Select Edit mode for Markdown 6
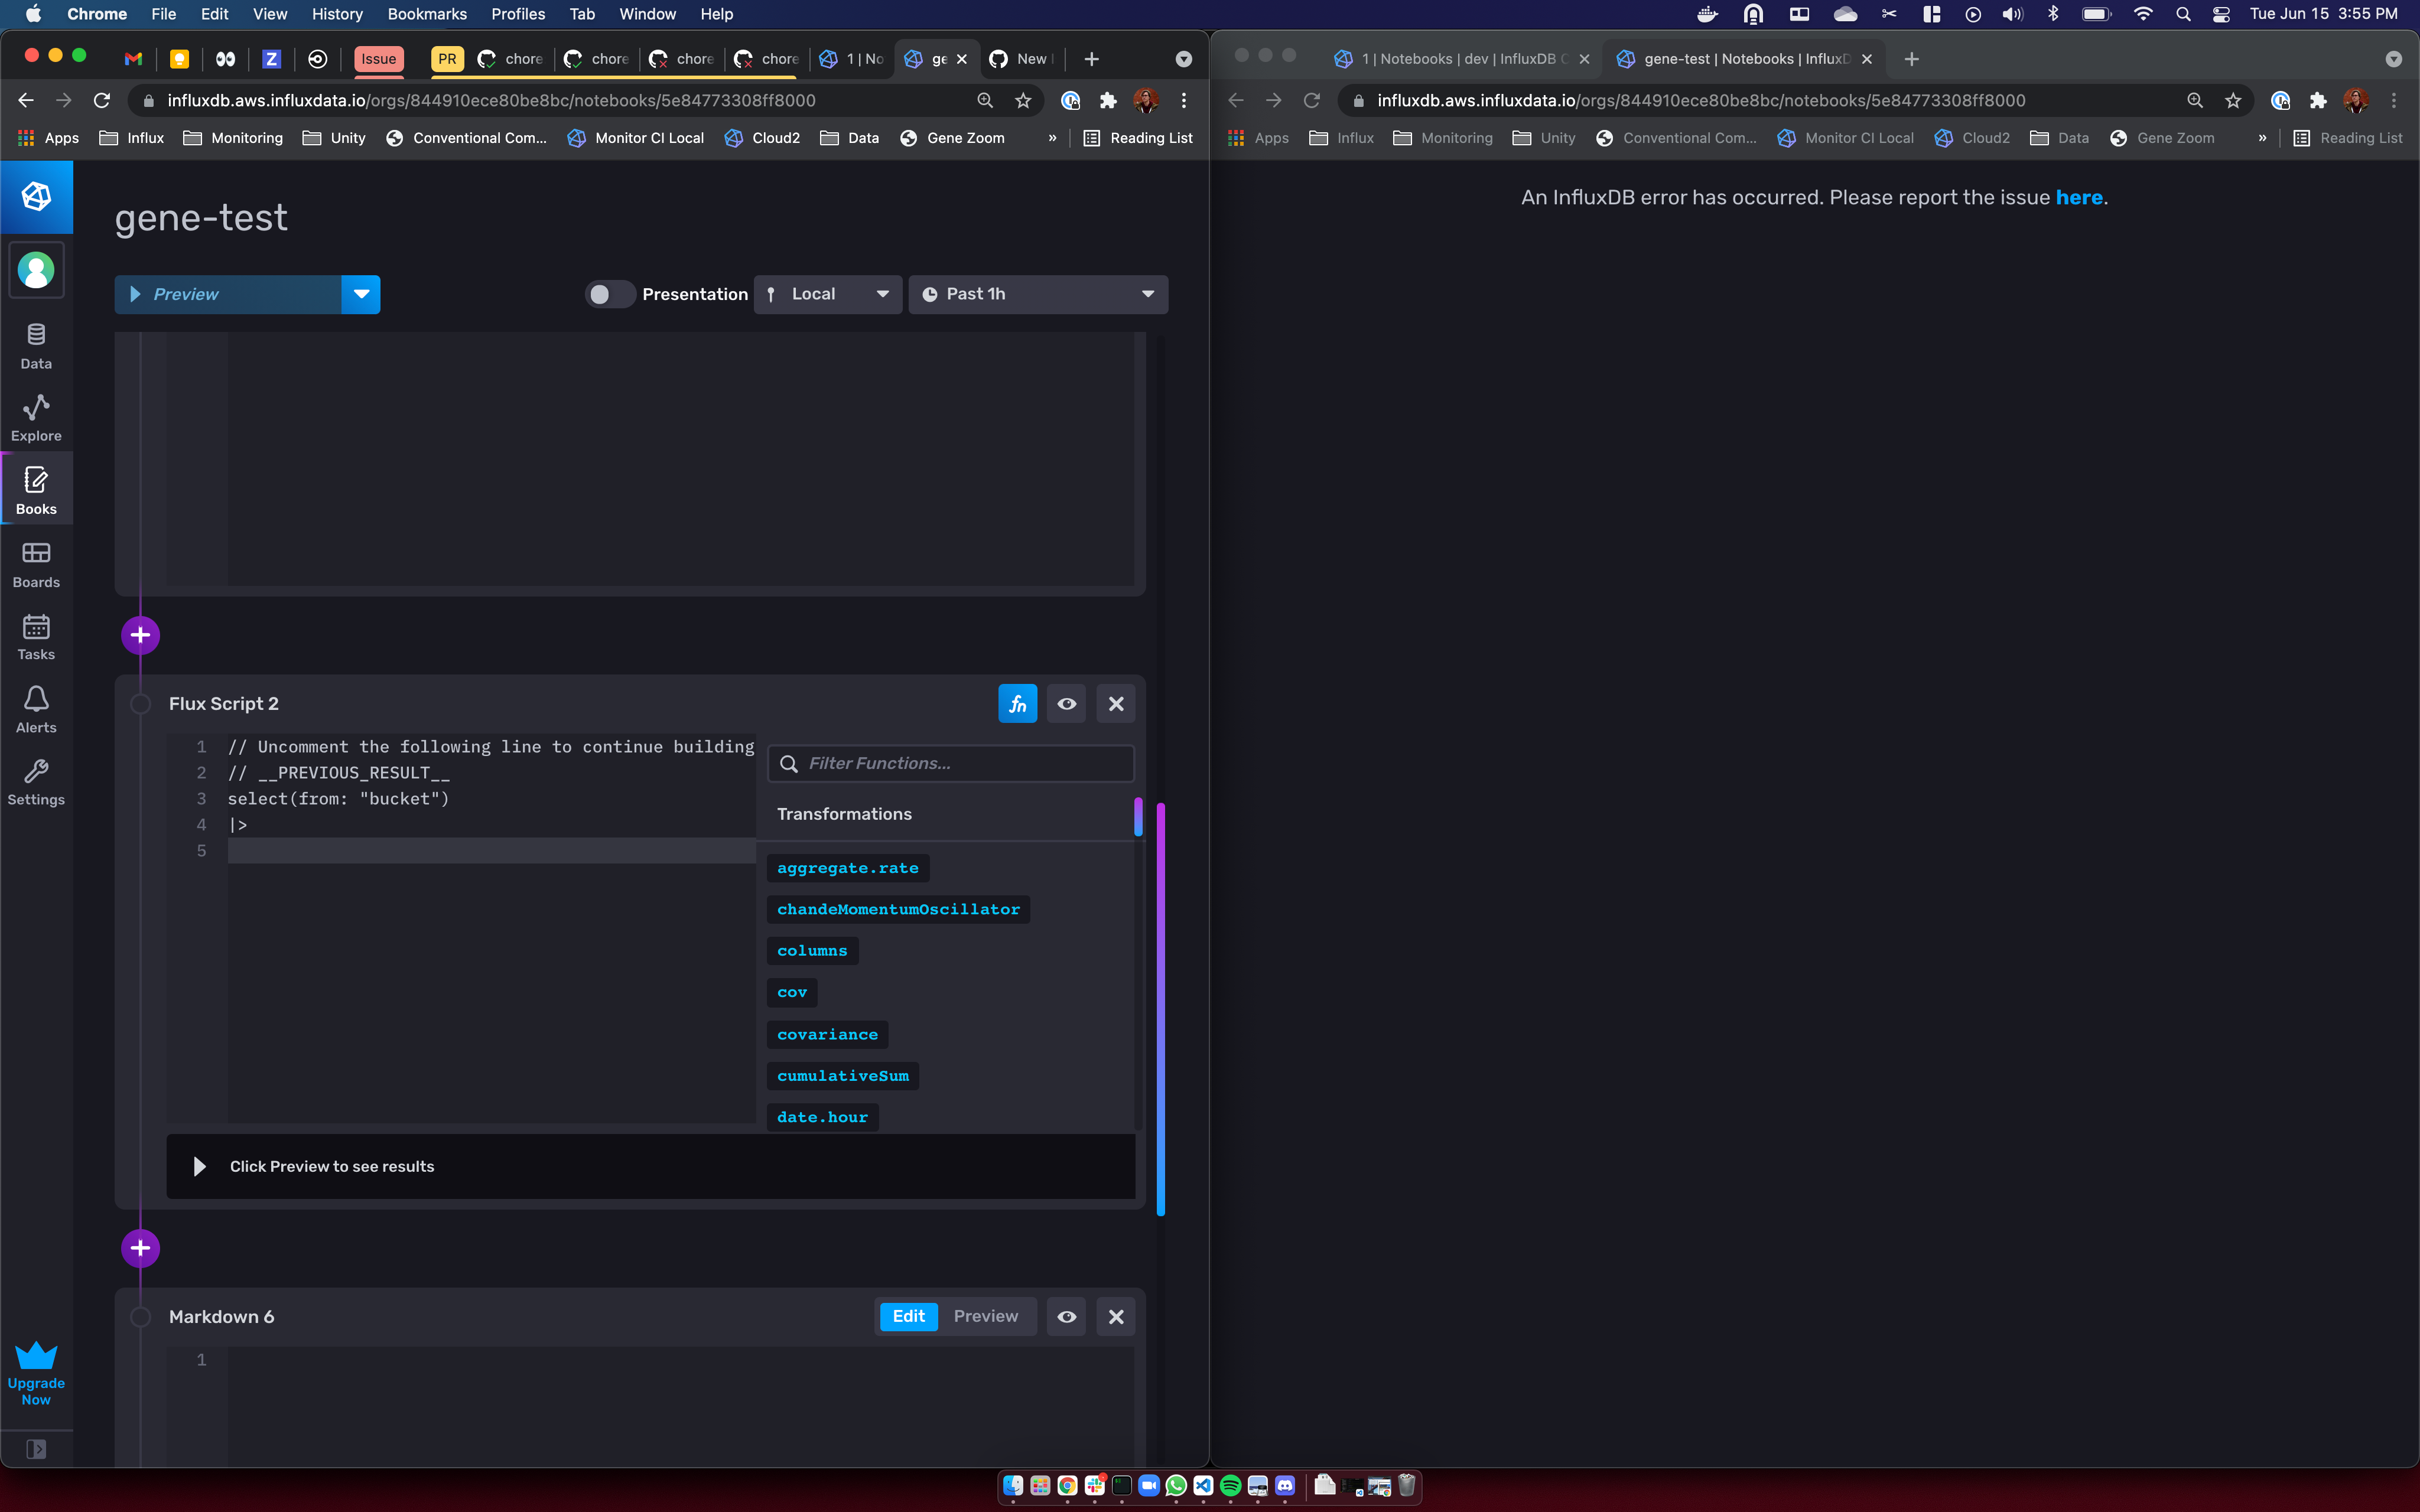This screenshot has height=1512, width=2420. (908, 1316)
